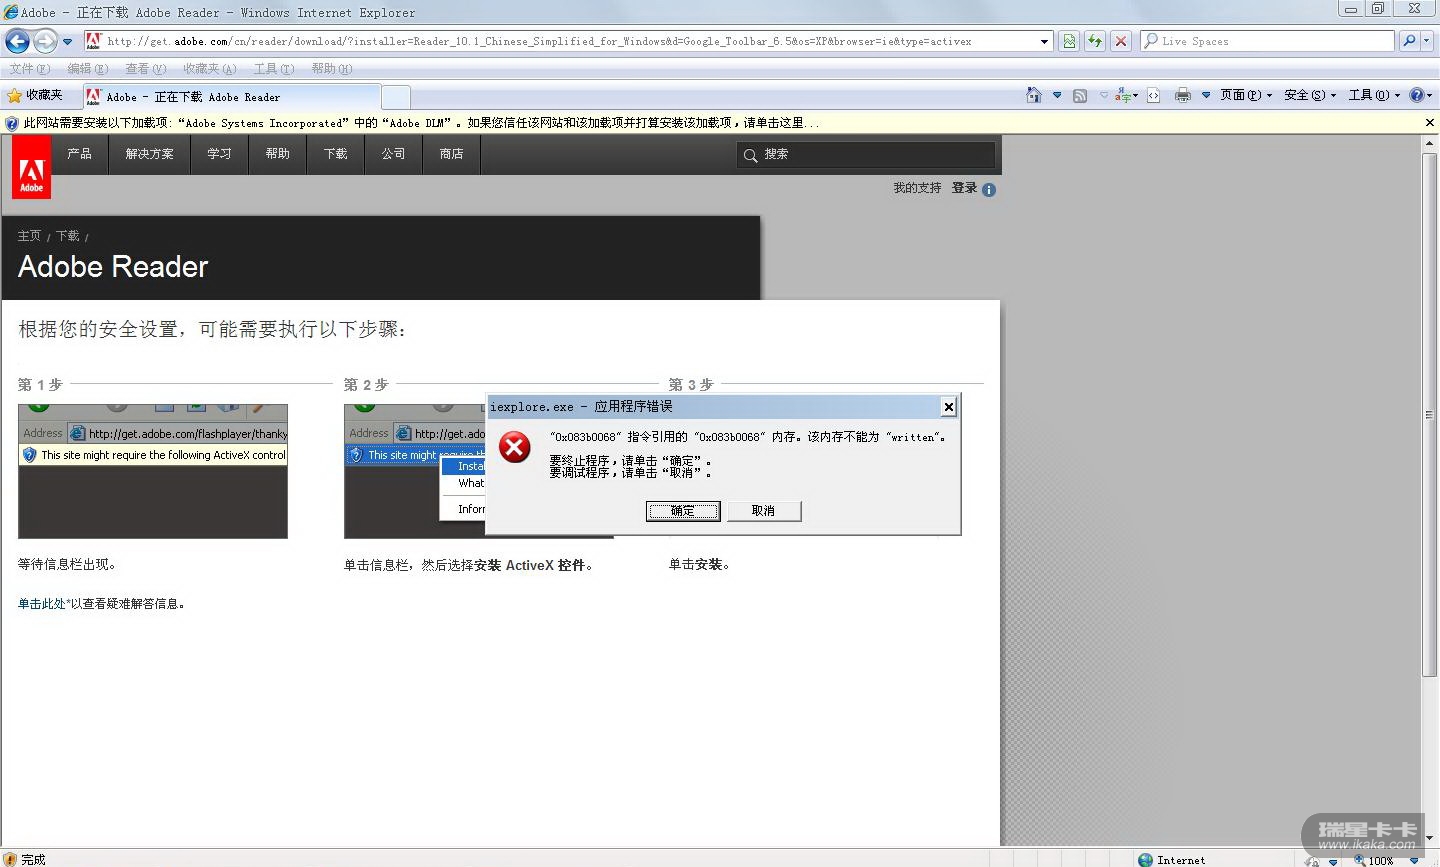Open the 编辑(E) menu
1440x867 pixels.
[x=87, y=69]
